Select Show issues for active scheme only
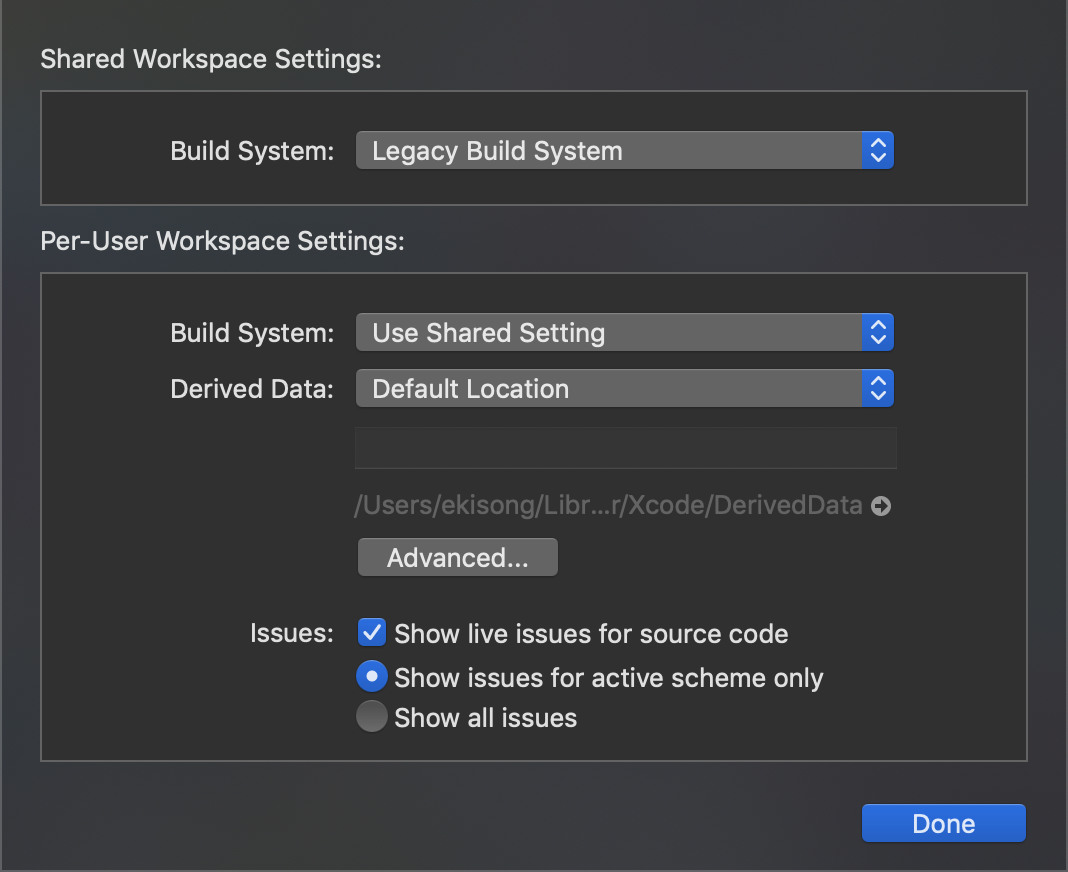The width and height of the screenshot is (1068, 872). (372, 677)
